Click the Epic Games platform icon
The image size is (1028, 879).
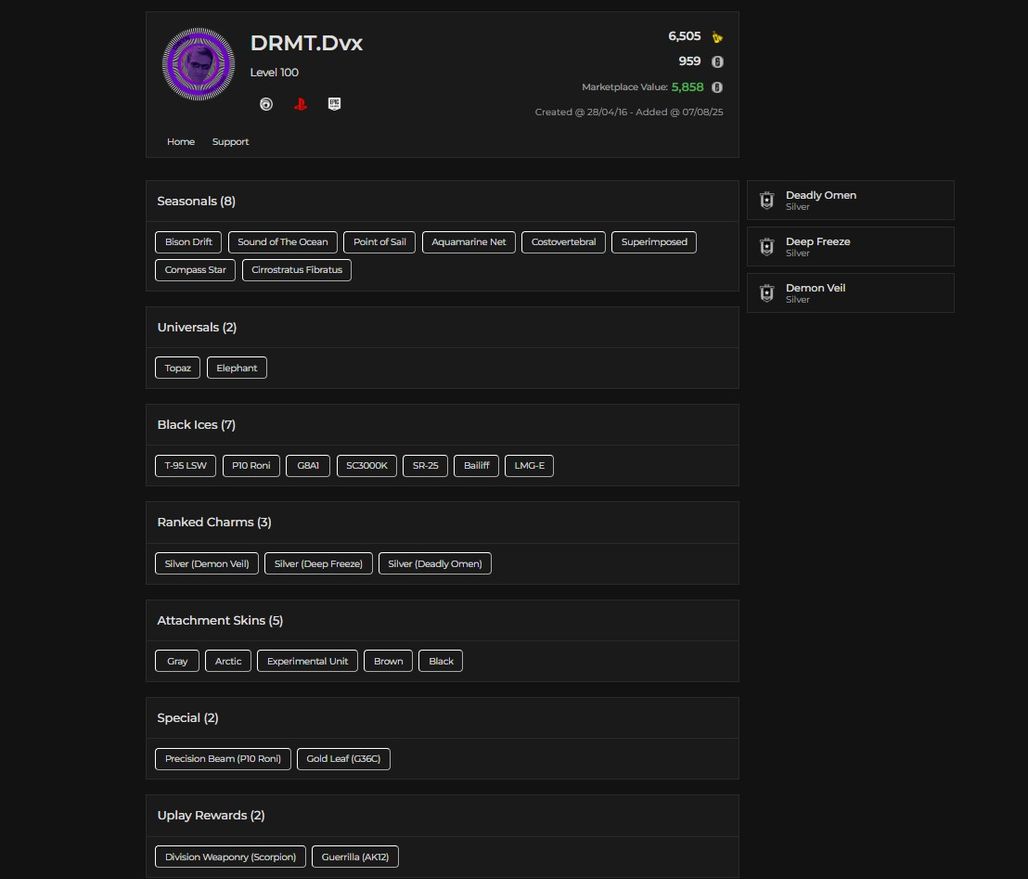pos(334,104)
